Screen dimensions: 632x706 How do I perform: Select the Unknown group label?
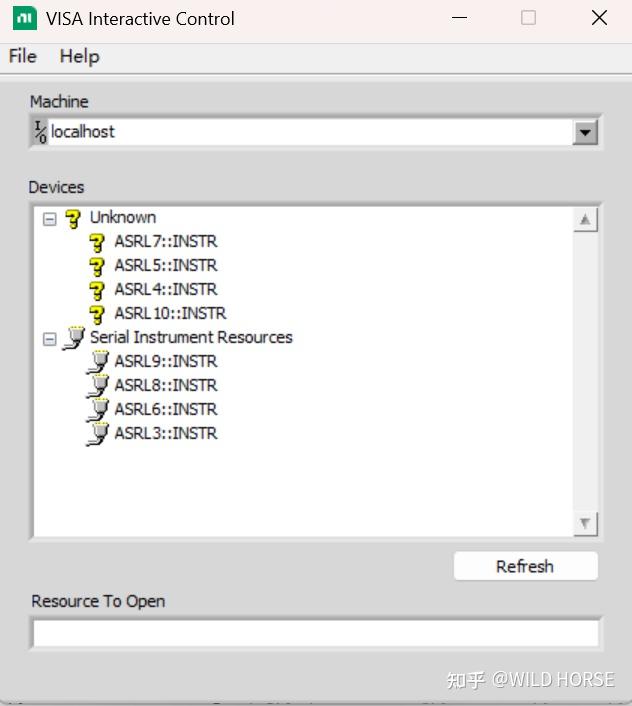point(123,217)
